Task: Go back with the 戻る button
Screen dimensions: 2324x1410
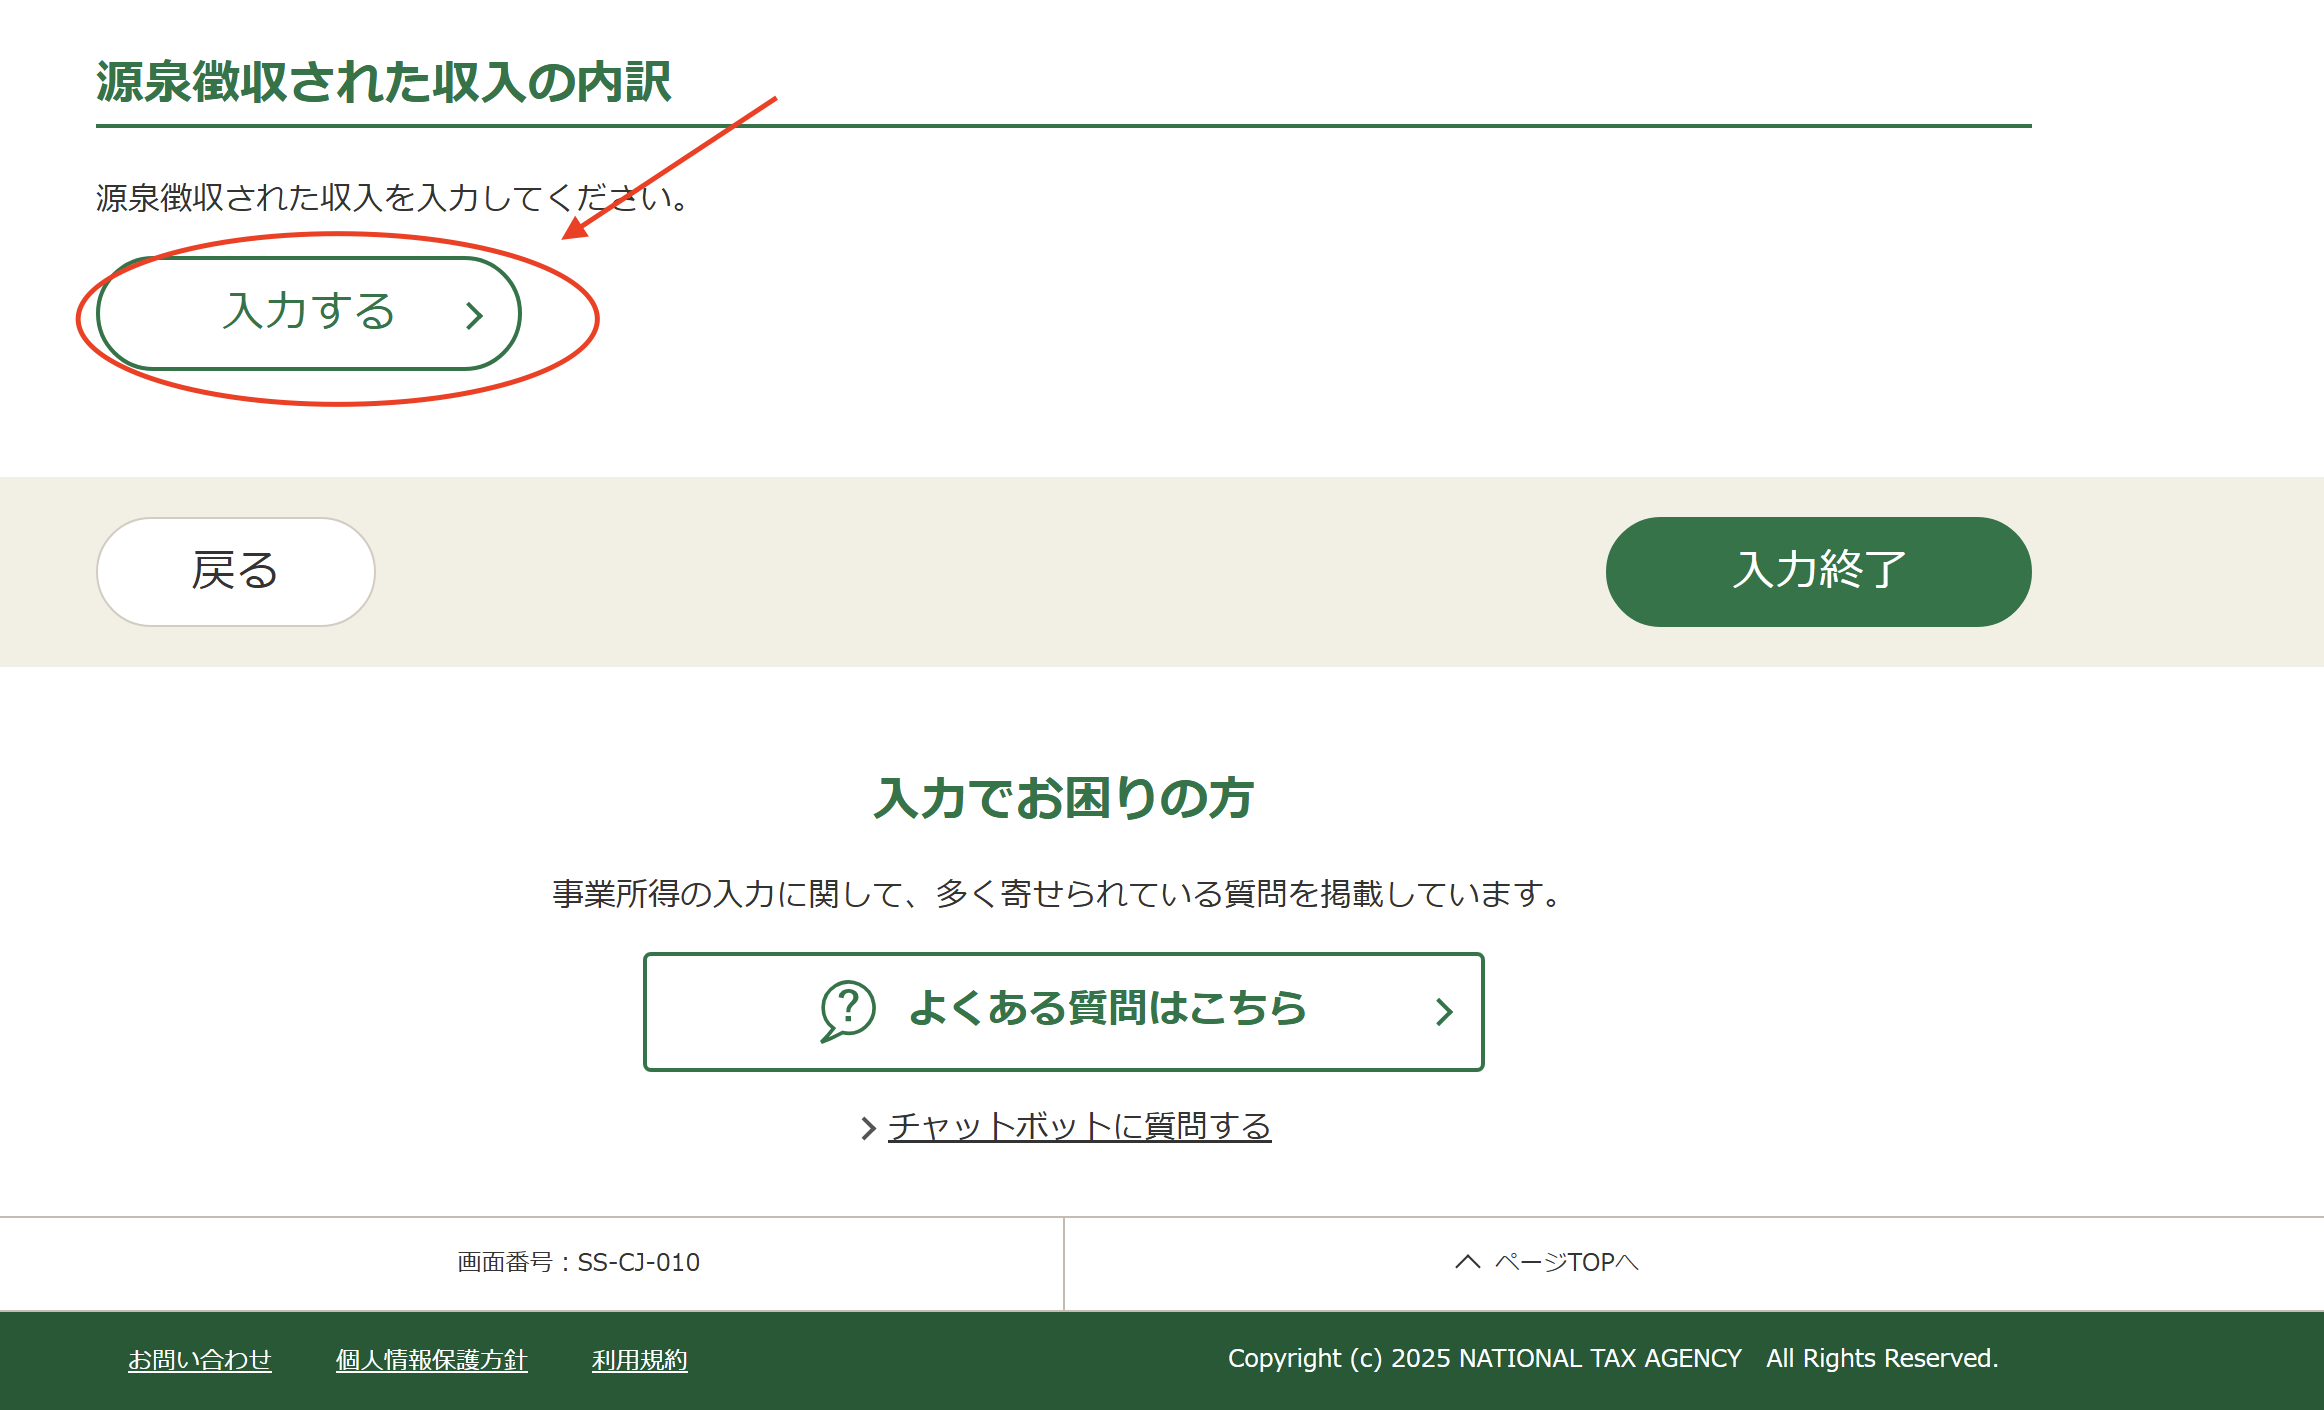Action: [x=236, y=572]
